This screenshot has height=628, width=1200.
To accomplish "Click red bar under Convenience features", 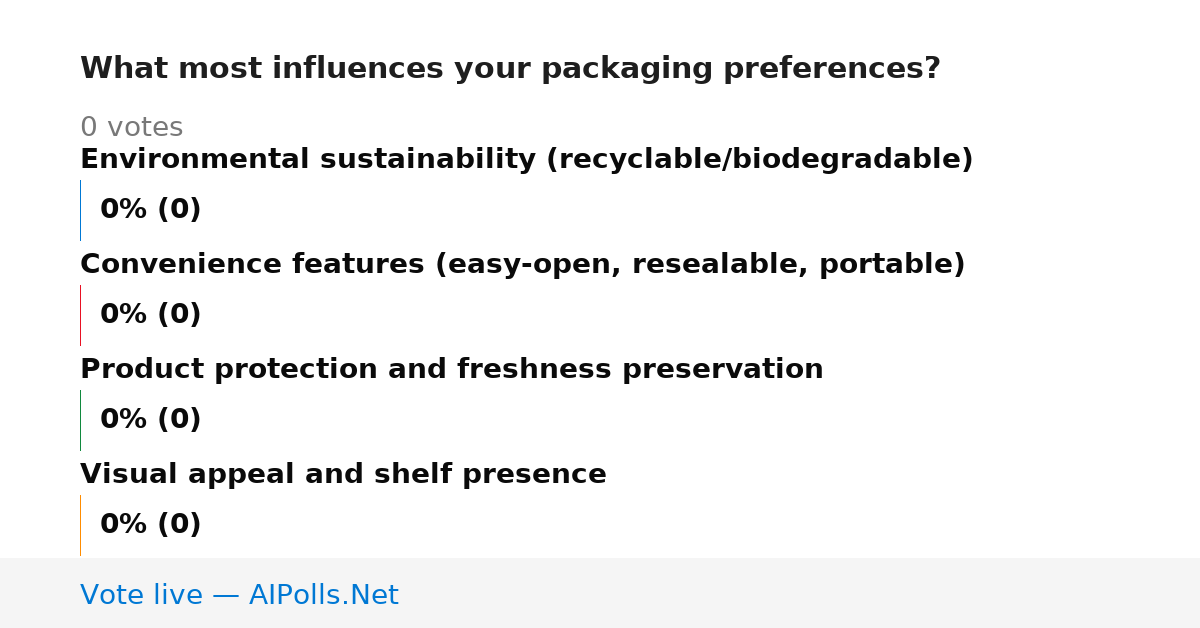I will pos(80,315).
